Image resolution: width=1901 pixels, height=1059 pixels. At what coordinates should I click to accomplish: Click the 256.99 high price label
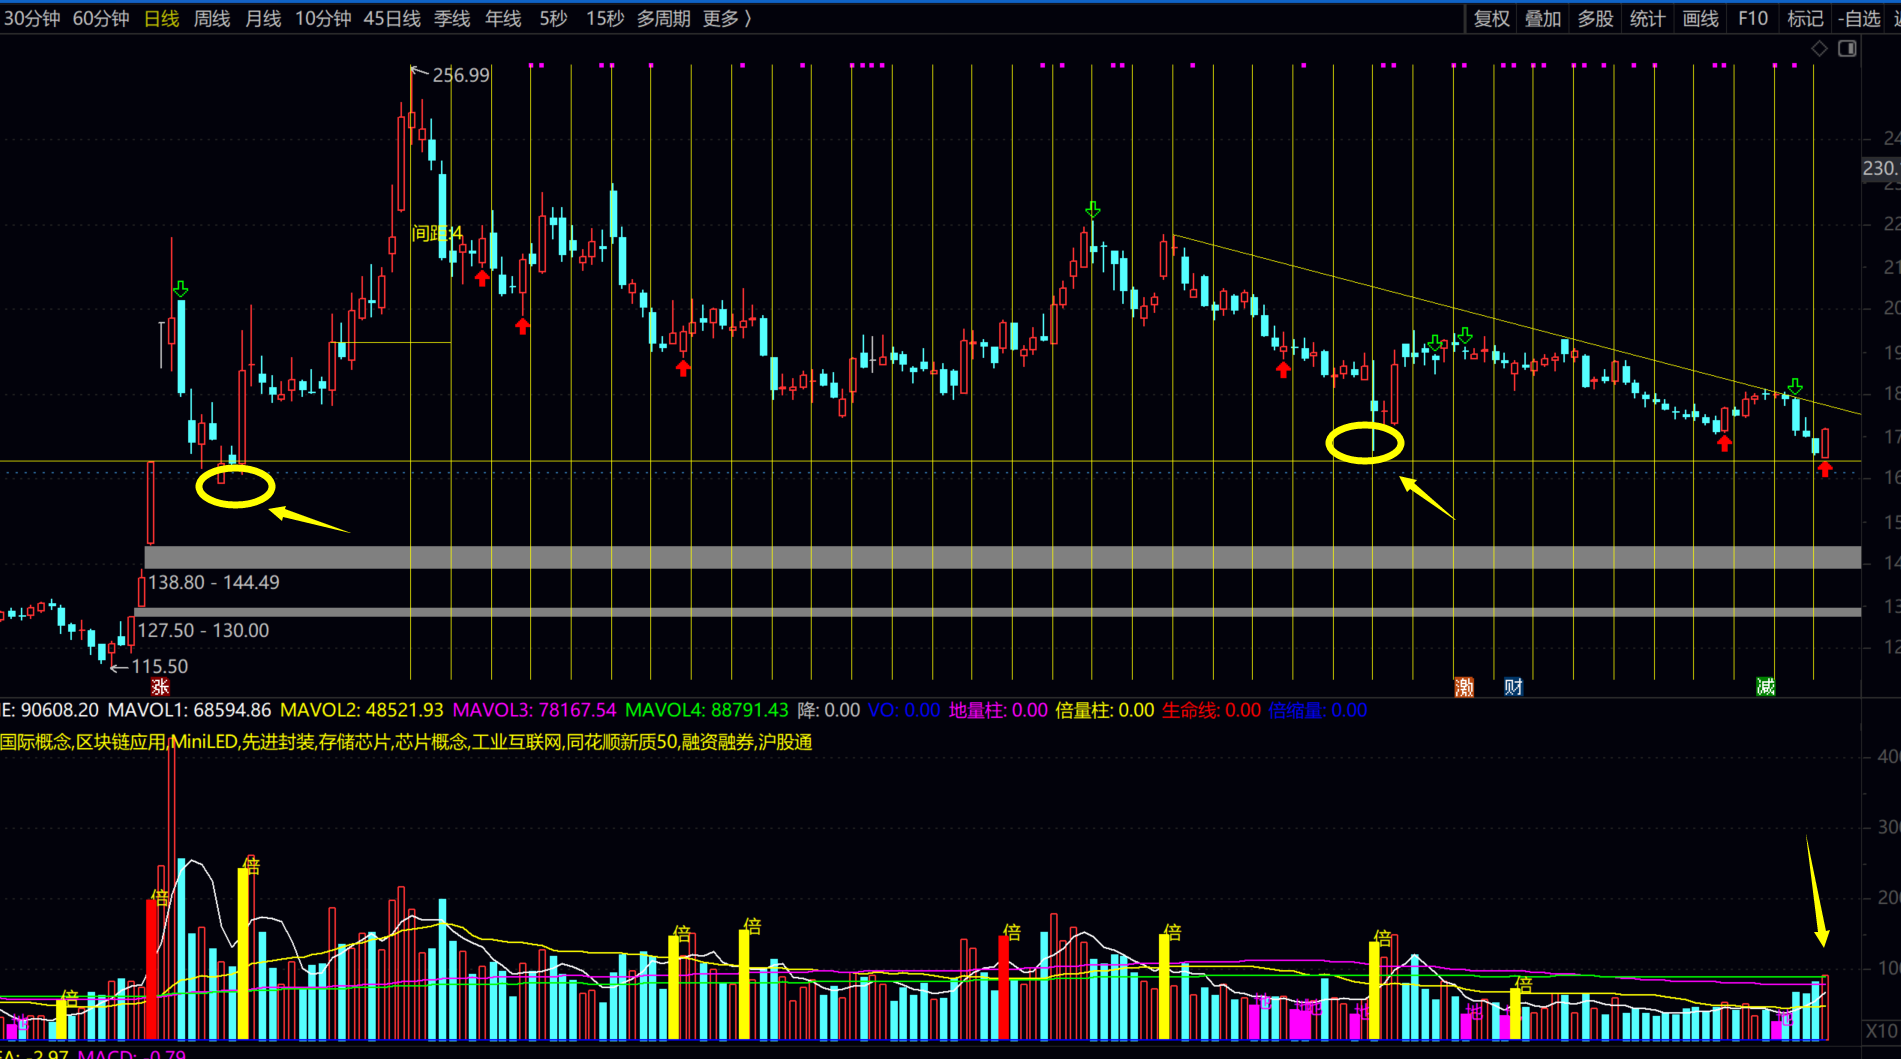point(460,75)
